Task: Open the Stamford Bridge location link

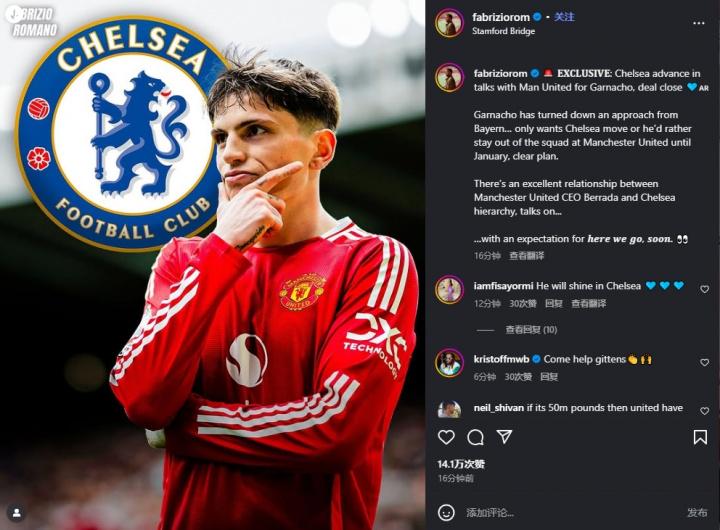Action: pos(502,31)
